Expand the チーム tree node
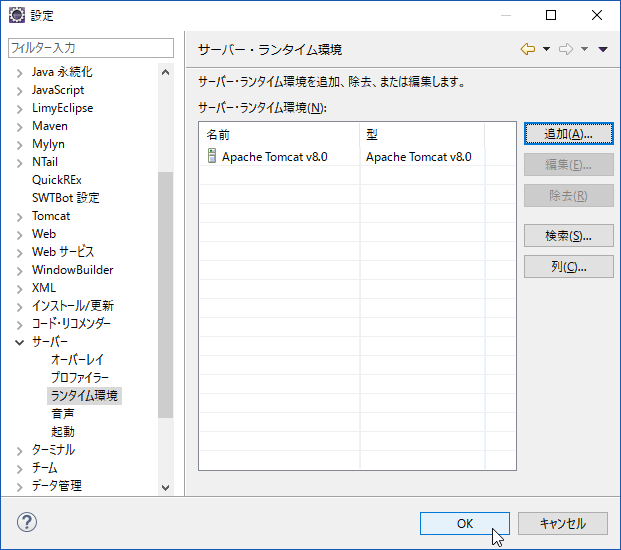Image resolution: width=621 pixels, height=550 pixels. coord(19,469)
